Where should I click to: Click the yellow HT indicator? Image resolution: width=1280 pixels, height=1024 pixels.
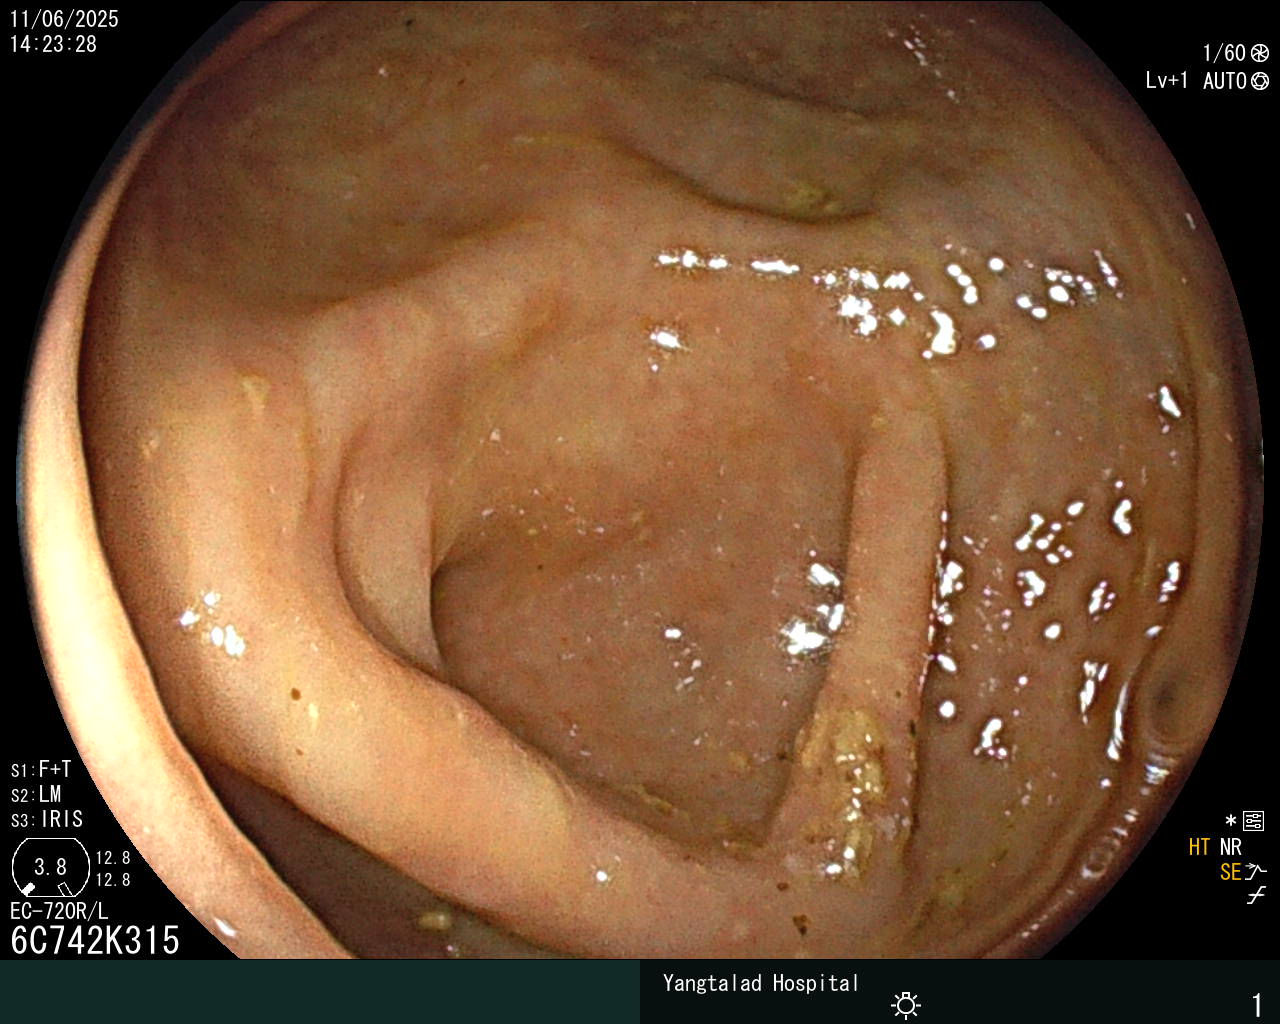[x=1200, y=847]
